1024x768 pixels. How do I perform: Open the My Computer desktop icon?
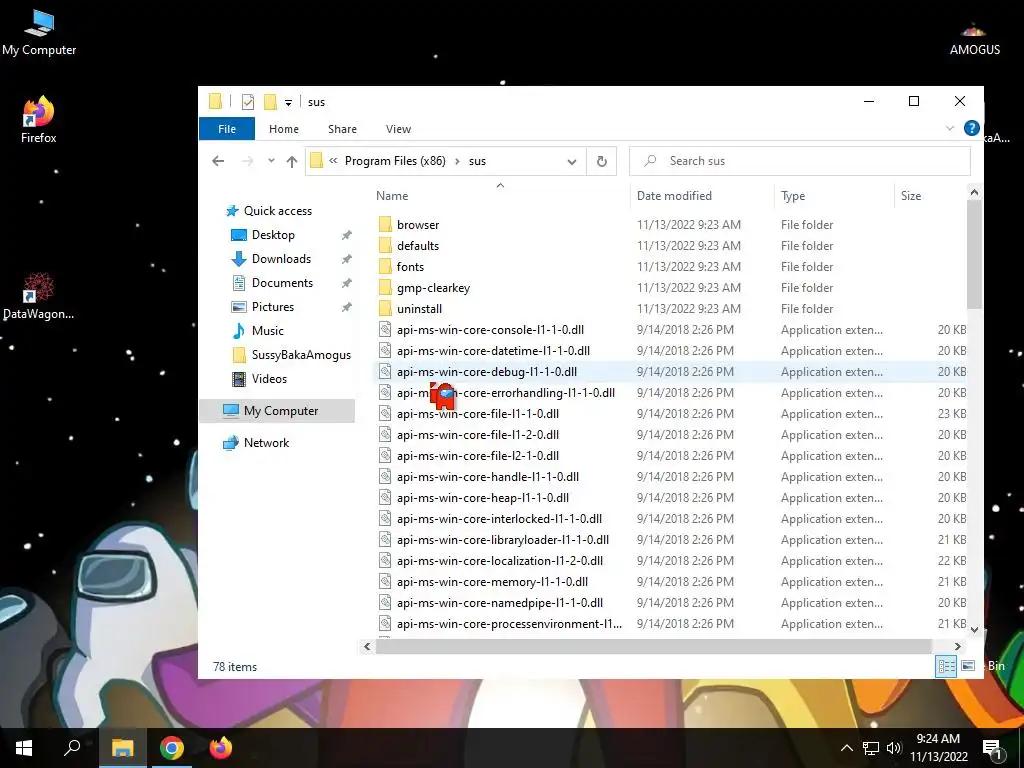coord(39,33)
